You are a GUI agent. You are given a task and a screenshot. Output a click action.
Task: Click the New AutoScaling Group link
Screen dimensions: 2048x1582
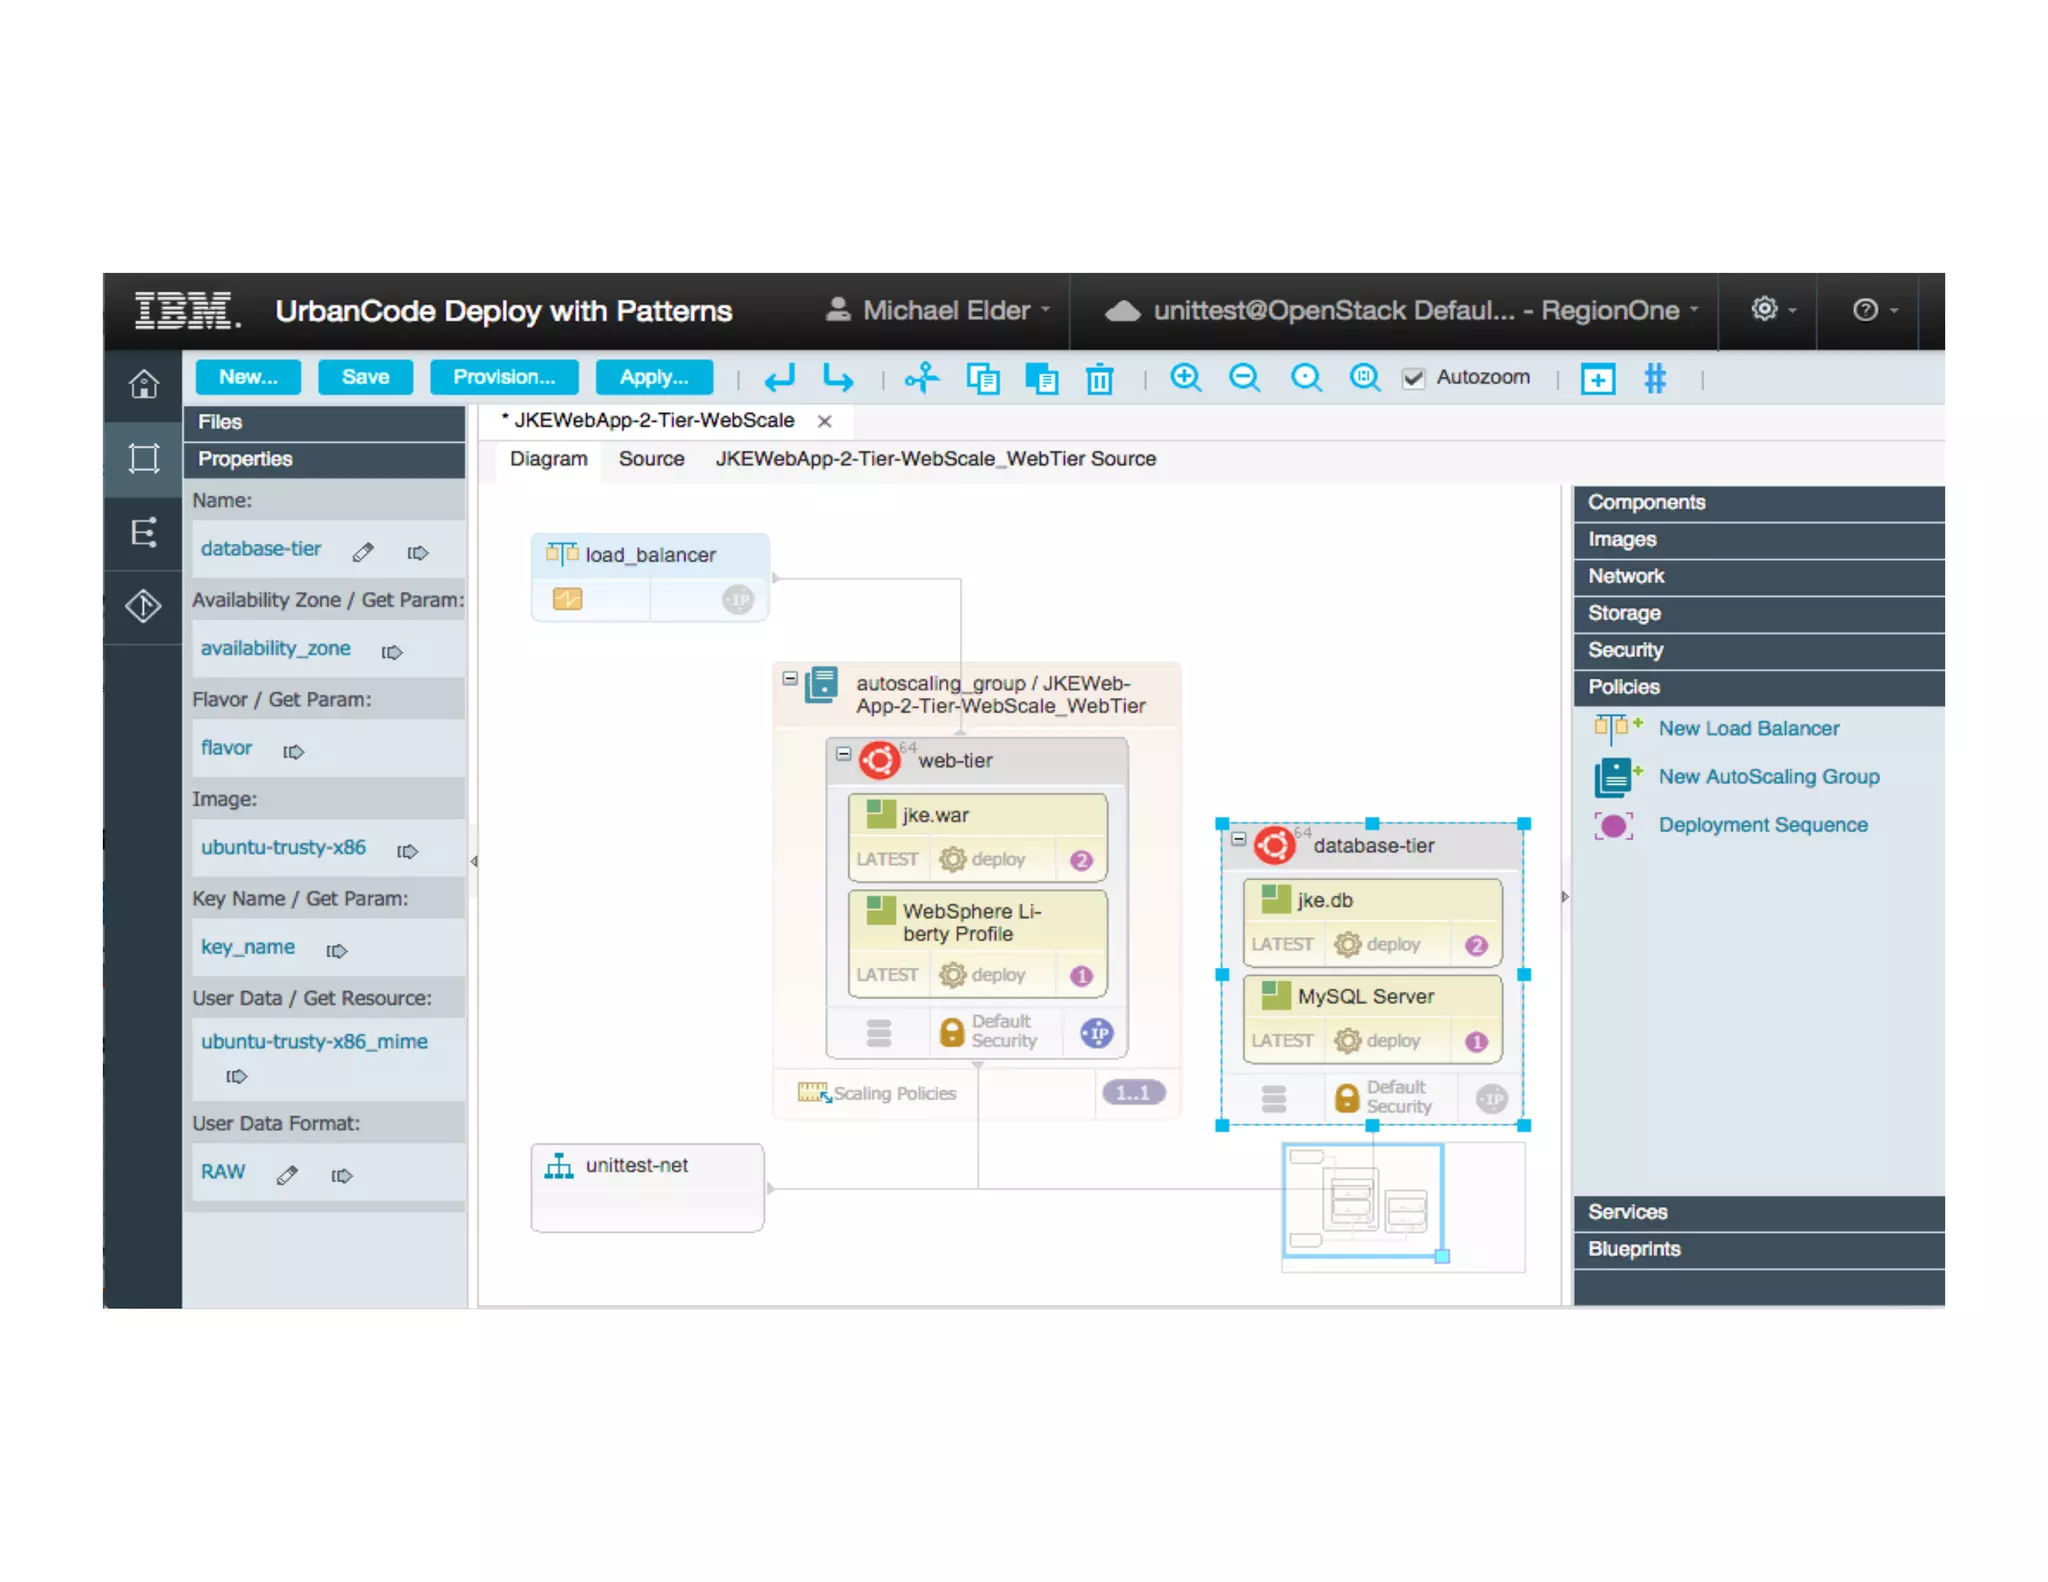click(1769, 776)
